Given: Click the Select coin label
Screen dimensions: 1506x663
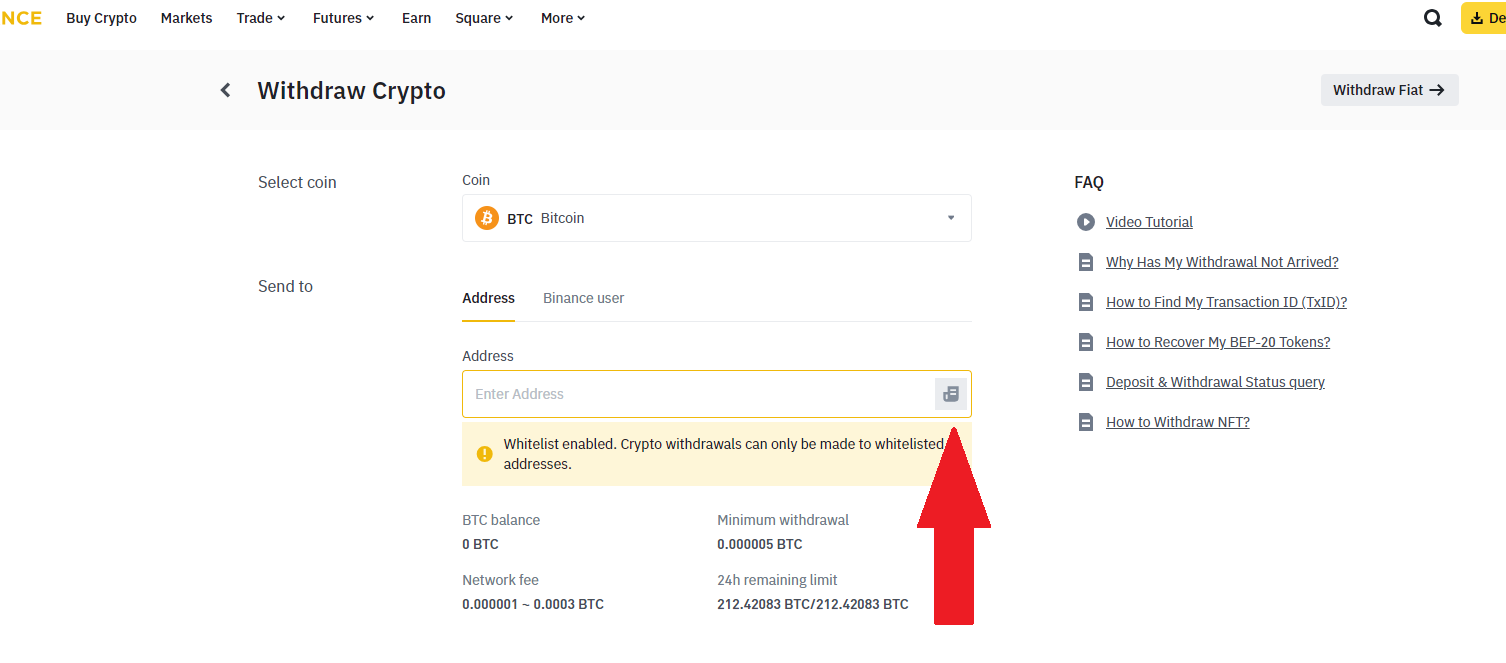Looking at the screenshot, I should 297,182.
